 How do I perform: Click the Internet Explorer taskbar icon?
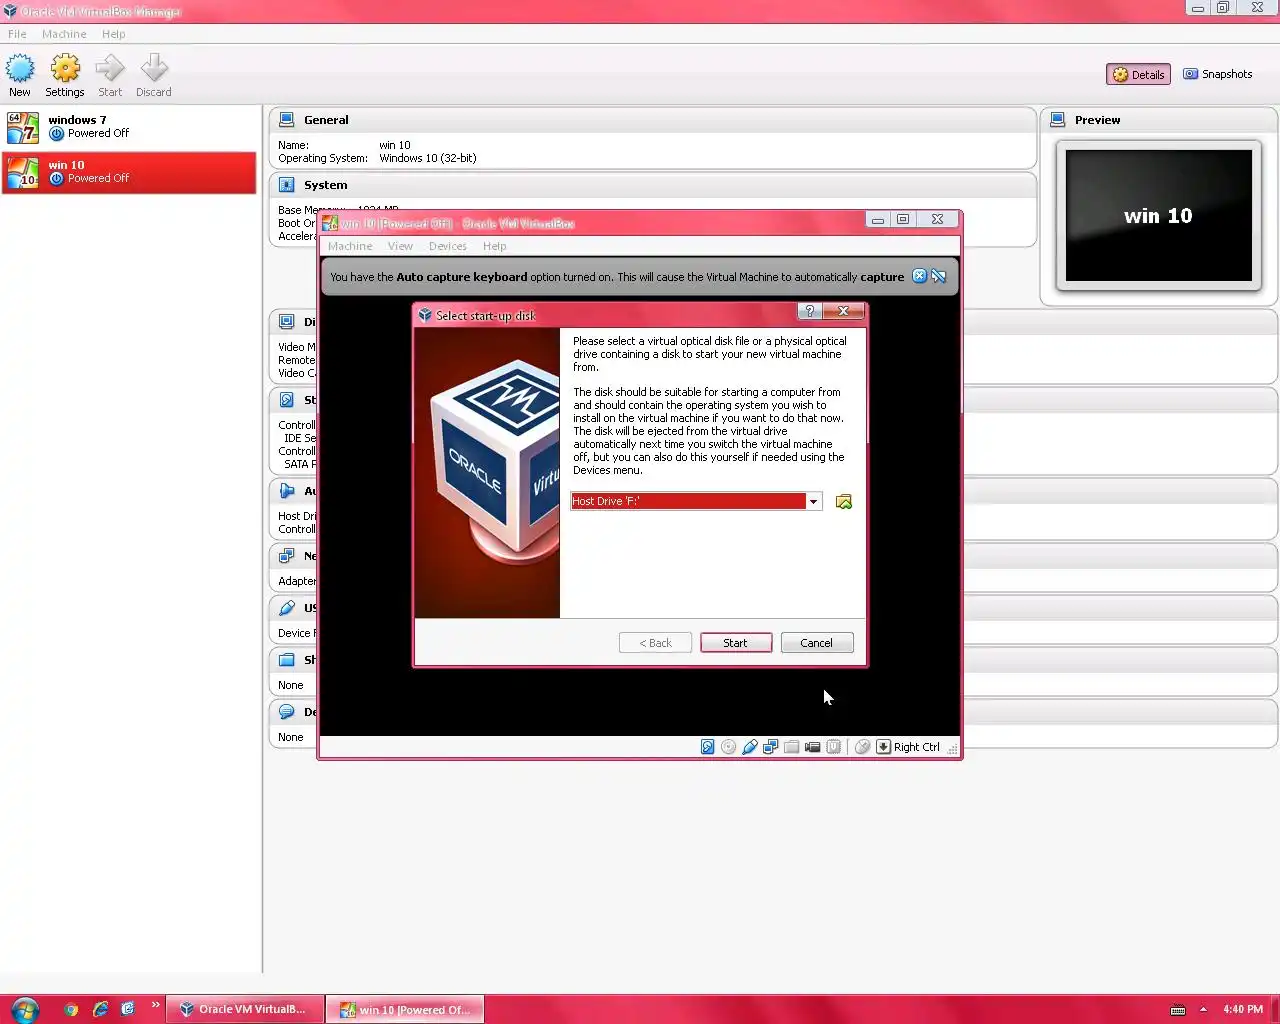click(100, 1009)
